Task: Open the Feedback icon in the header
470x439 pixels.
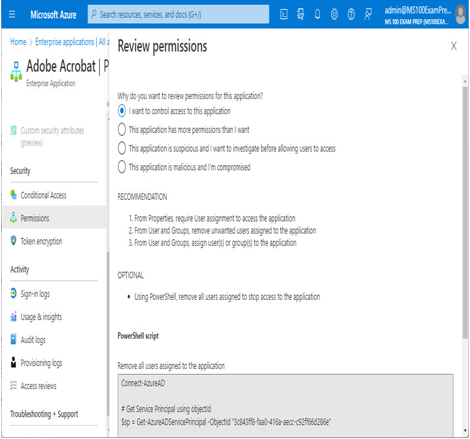Action: tap(368, 14)
